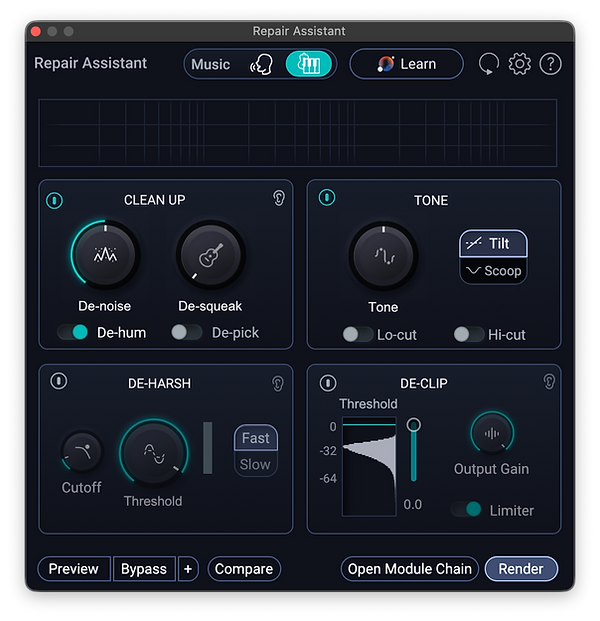The width and height of the screenshot is (600, 621).
Task: Select Tilt tone shape
Action: coord(493,244)
